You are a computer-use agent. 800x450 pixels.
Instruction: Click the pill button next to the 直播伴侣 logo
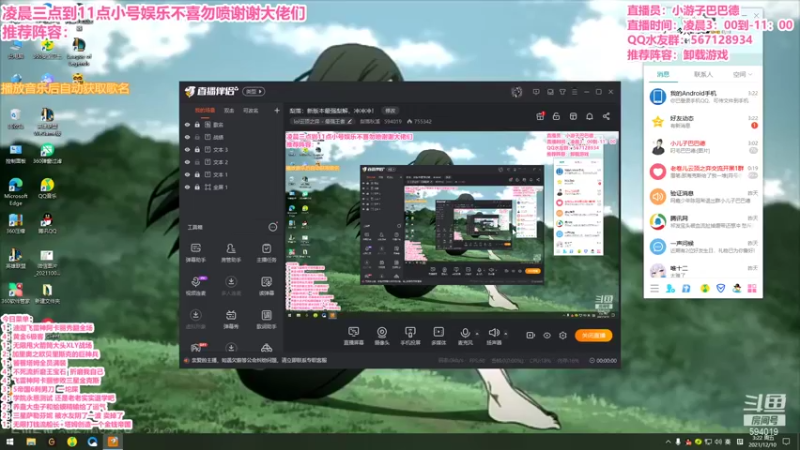tap(254, 92)
